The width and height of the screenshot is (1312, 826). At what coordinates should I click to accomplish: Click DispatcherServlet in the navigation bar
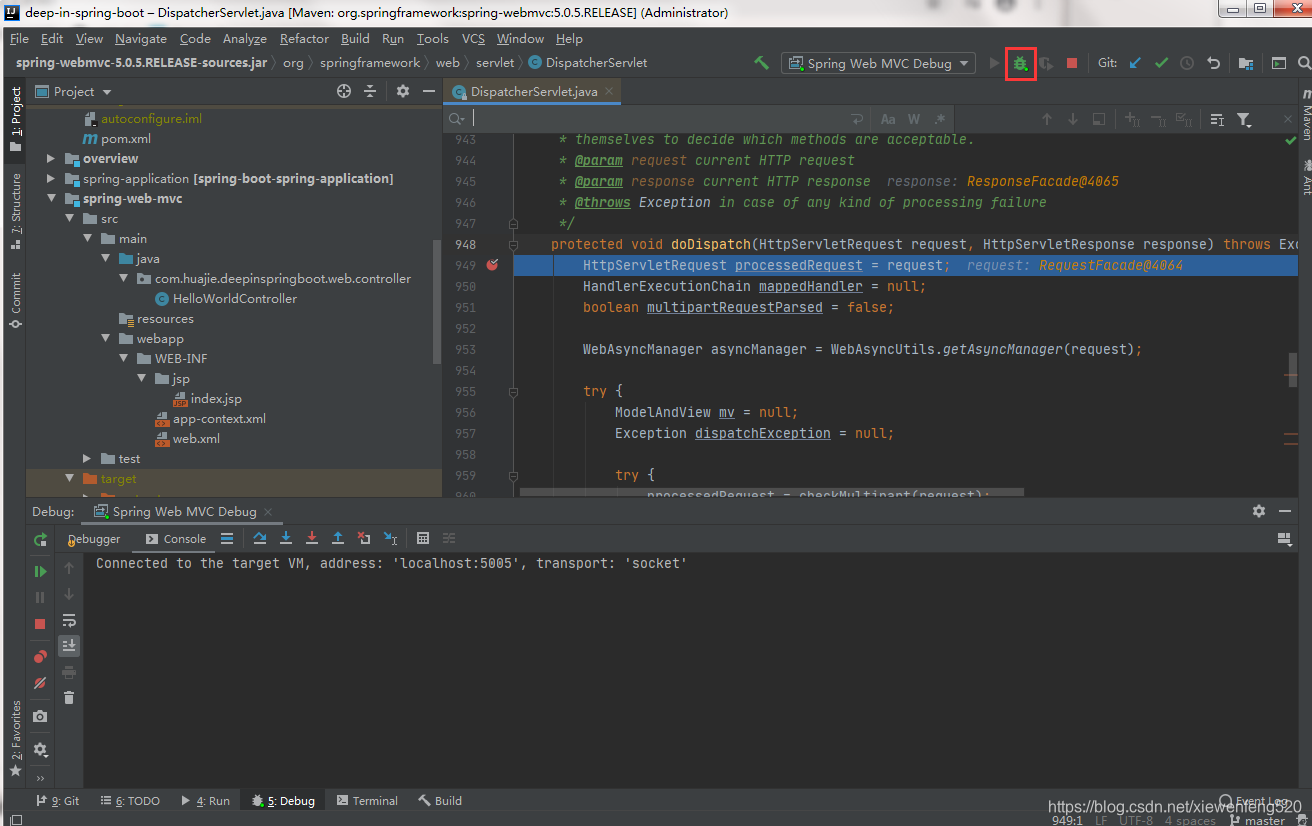[587, 62]
